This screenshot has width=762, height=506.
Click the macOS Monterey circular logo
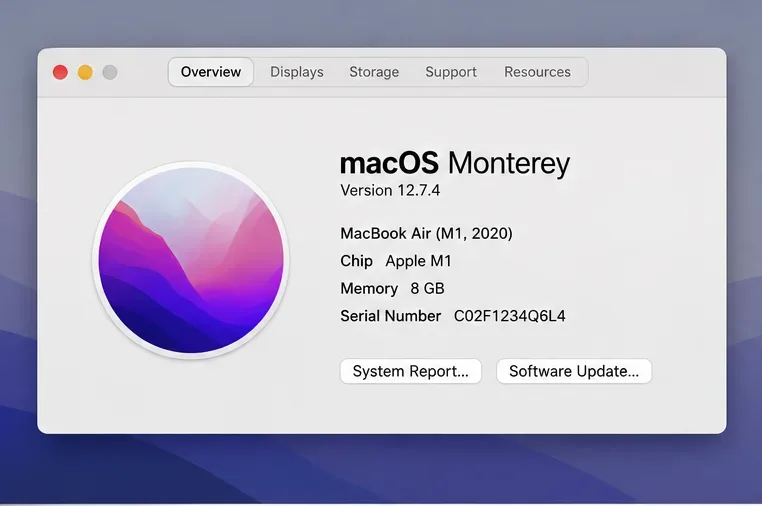pyautogui.click(x=191, y=260)
